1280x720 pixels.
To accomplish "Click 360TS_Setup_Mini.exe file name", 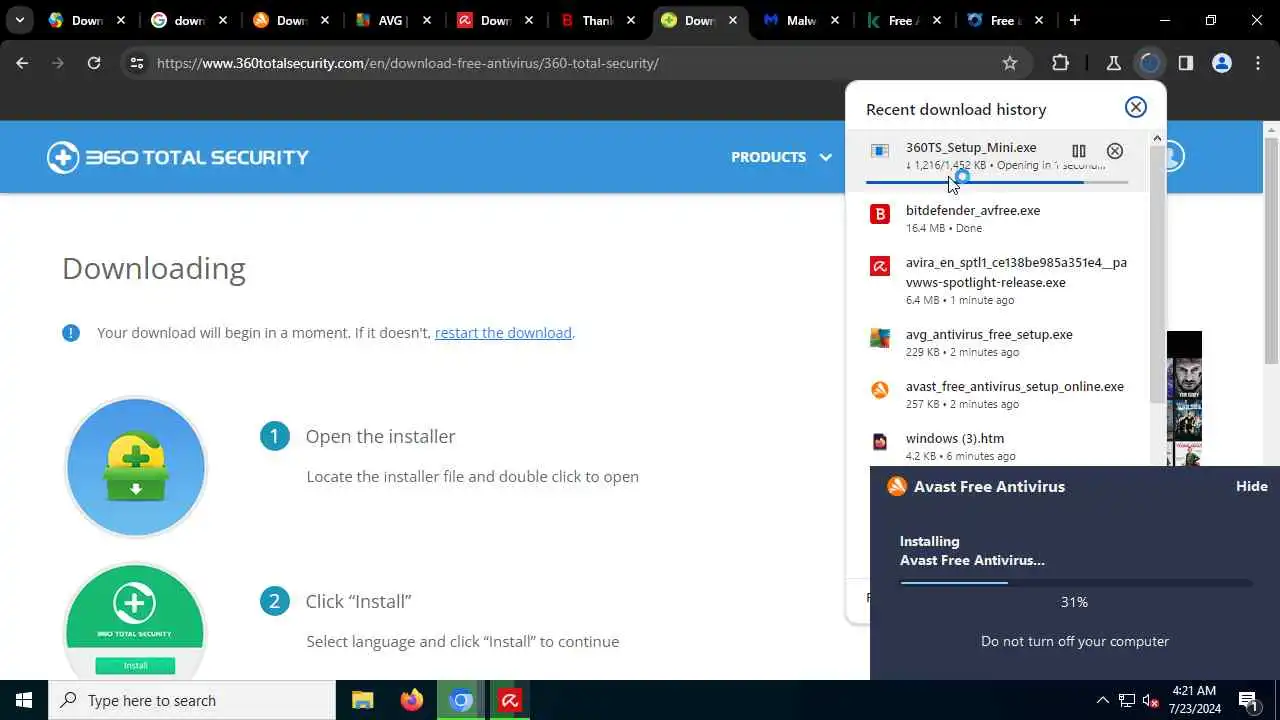I will [x=971, y=147].
